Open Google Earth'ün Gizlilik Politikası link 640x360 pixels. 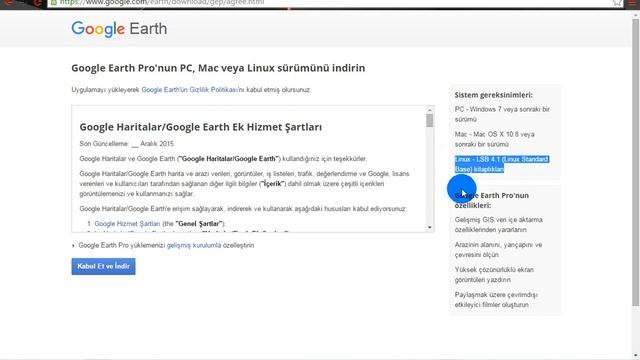pyautogui.click(x=190, y=90)
